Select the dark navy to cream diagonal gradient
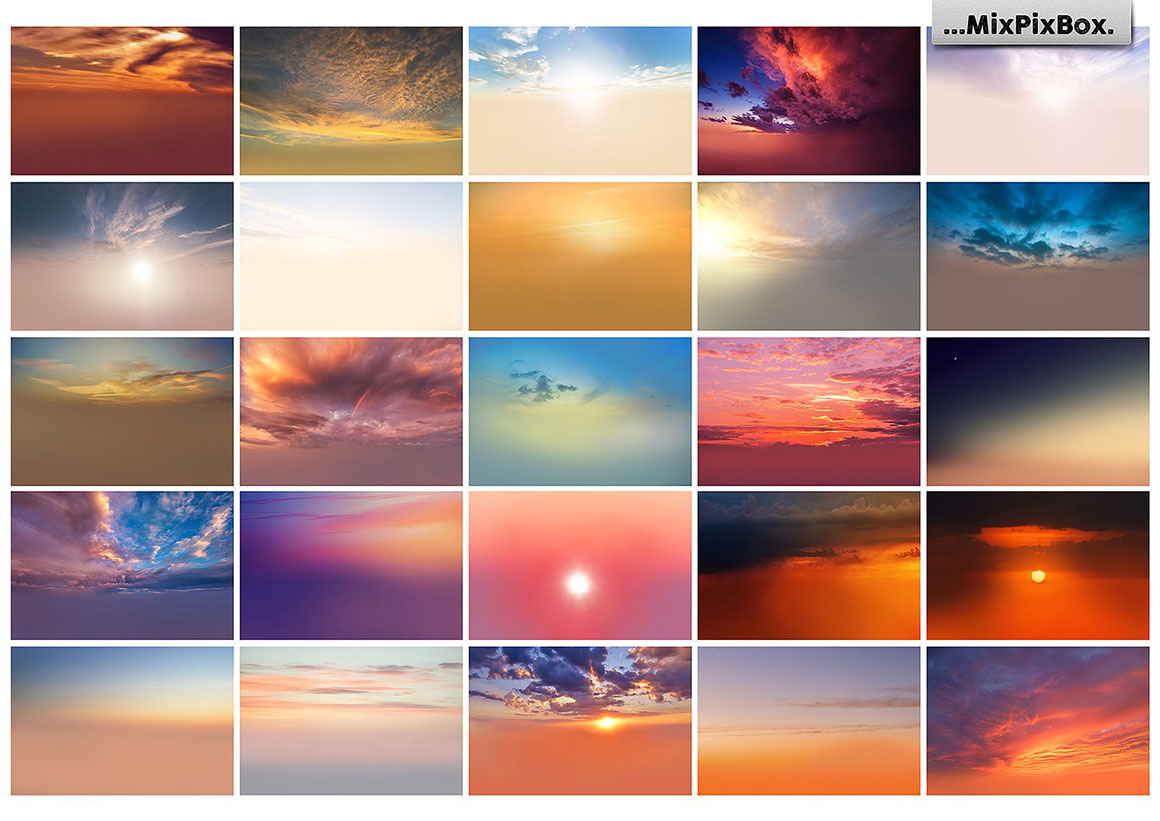 point(1038,411)
